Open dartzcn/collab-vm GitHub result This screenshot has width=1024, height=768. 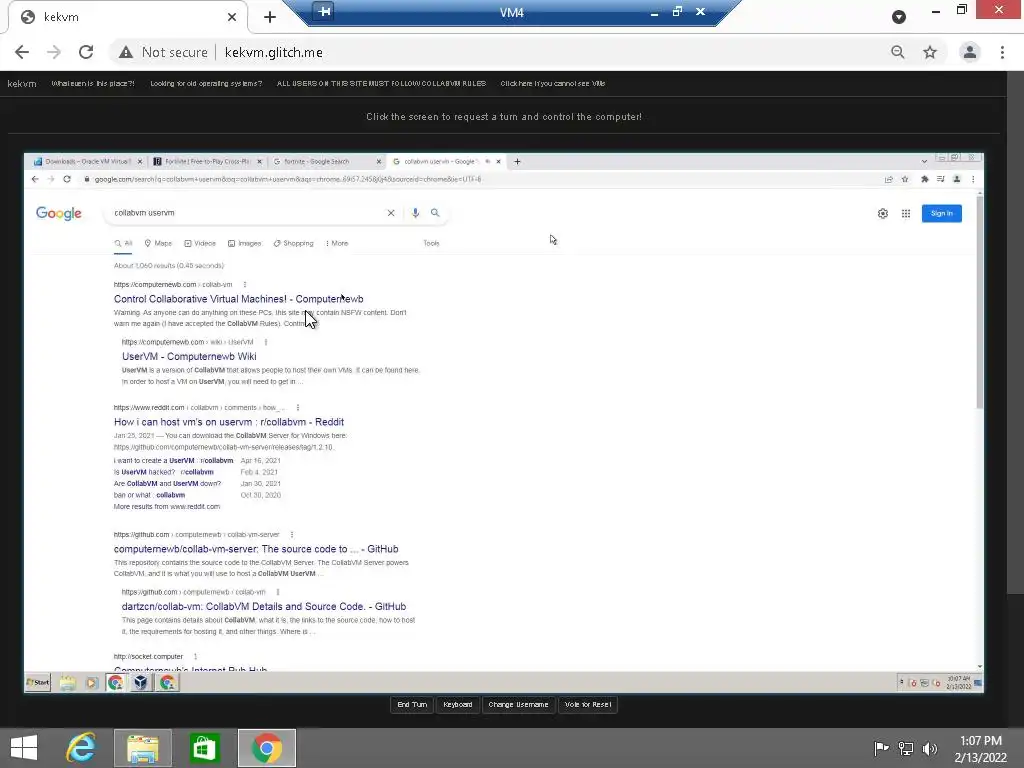[x=264, y=607]
